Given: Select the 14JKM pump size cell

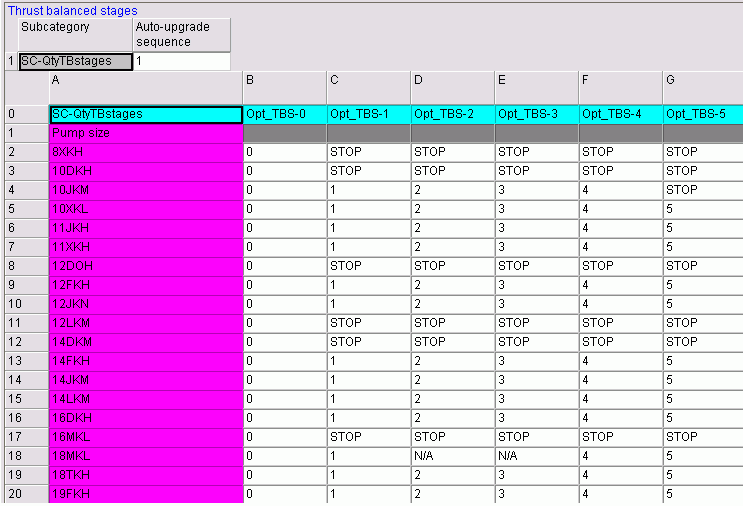Looking at the screenshot, I should click(146, 380).
